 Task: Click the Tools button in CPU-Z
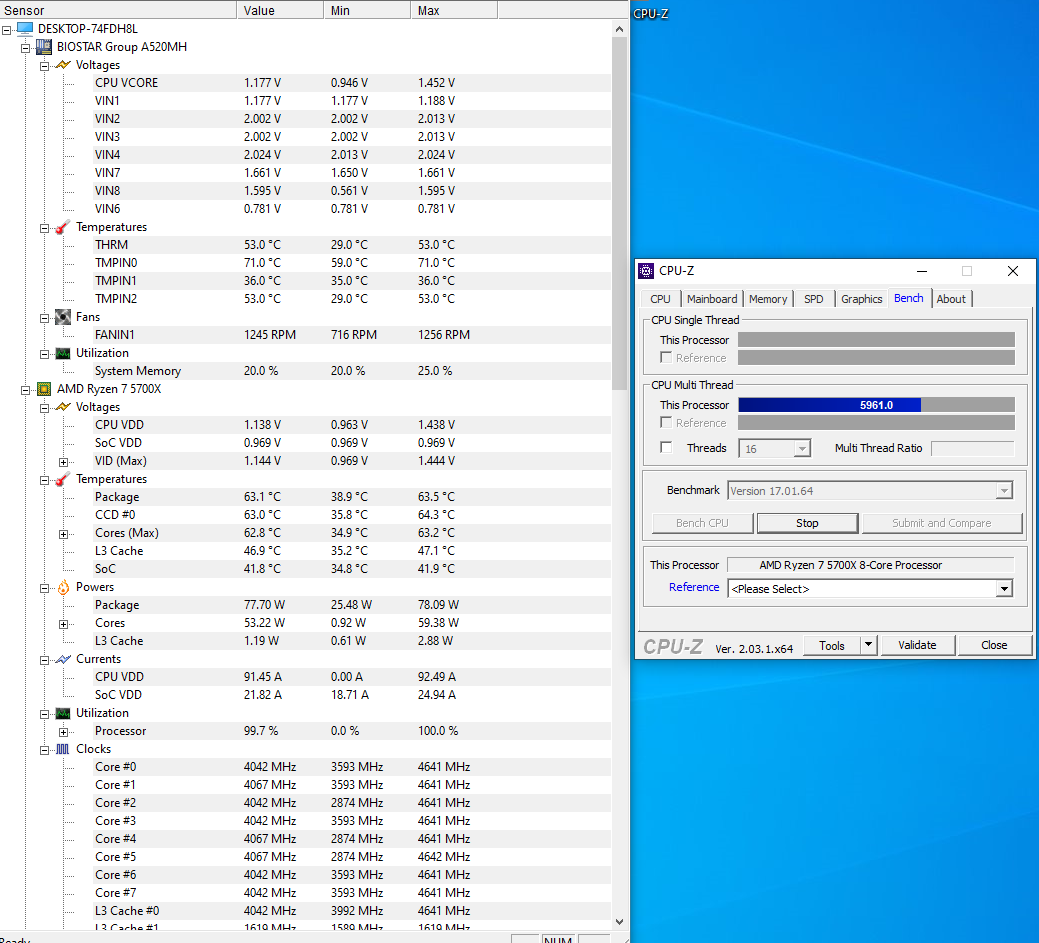tap(832, 645)
